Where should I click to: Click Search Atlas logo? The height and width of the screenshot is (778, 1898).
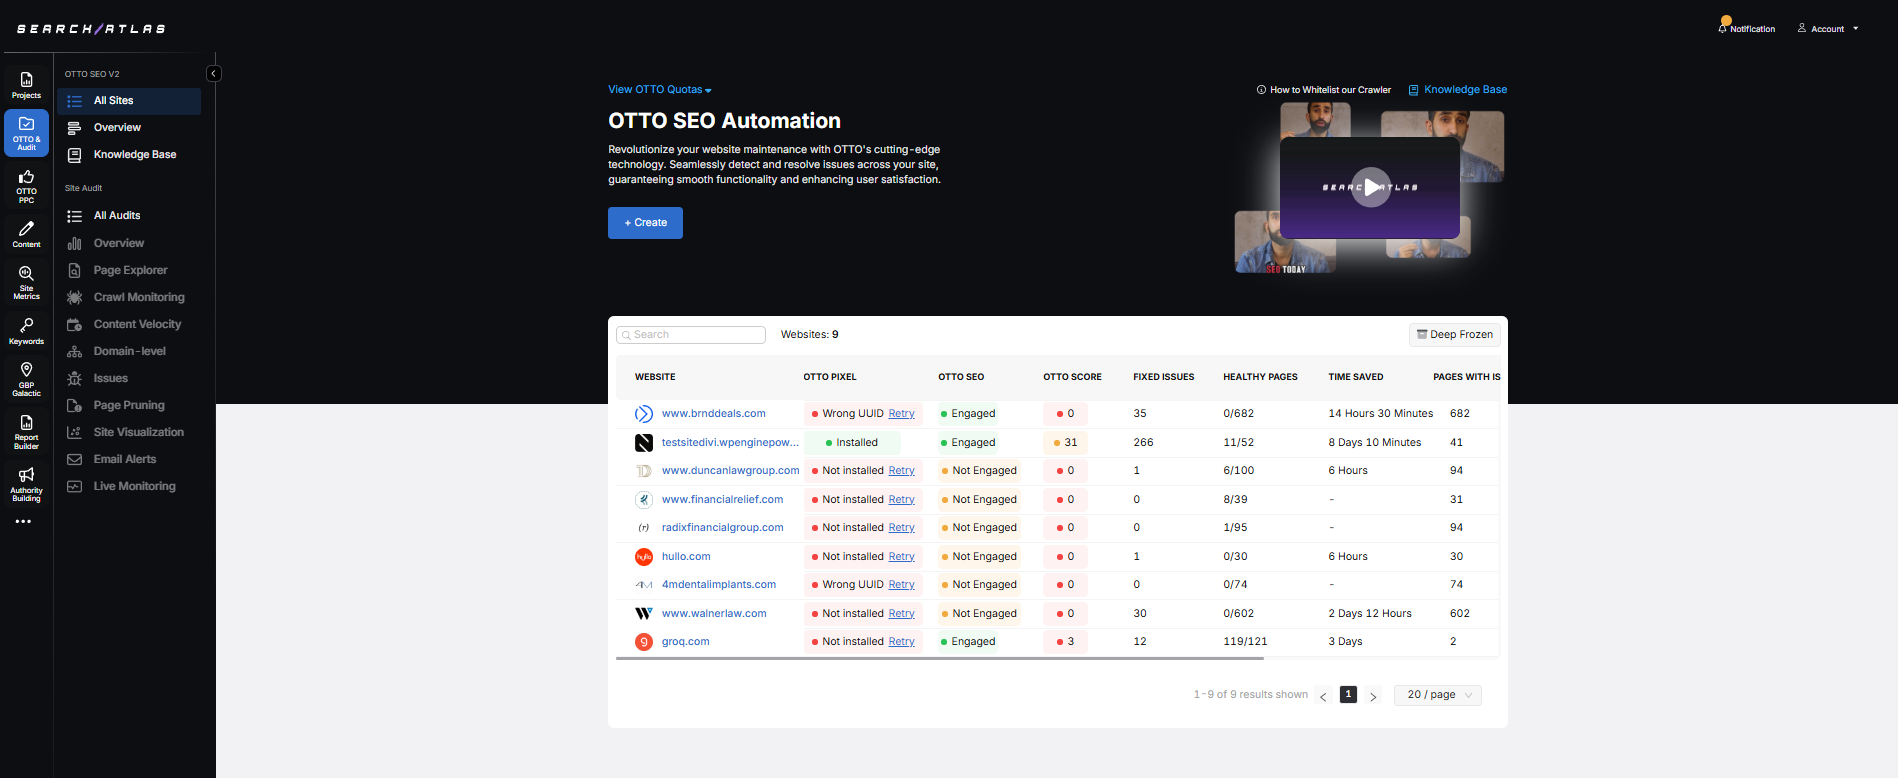tap(91, 29)
